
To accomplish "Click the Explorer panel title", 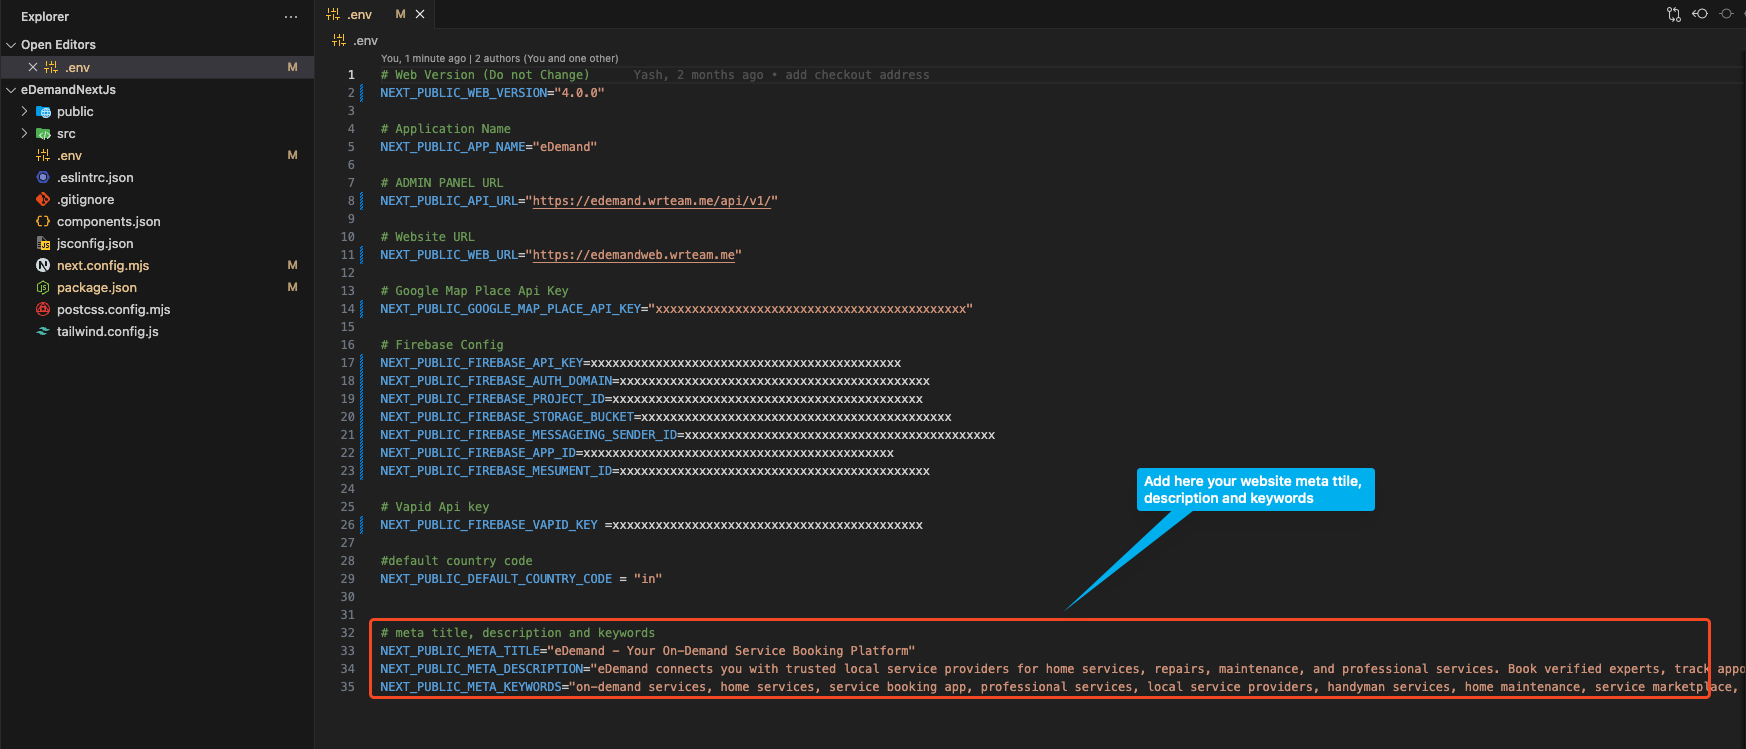I will click(x=45, y=17).
